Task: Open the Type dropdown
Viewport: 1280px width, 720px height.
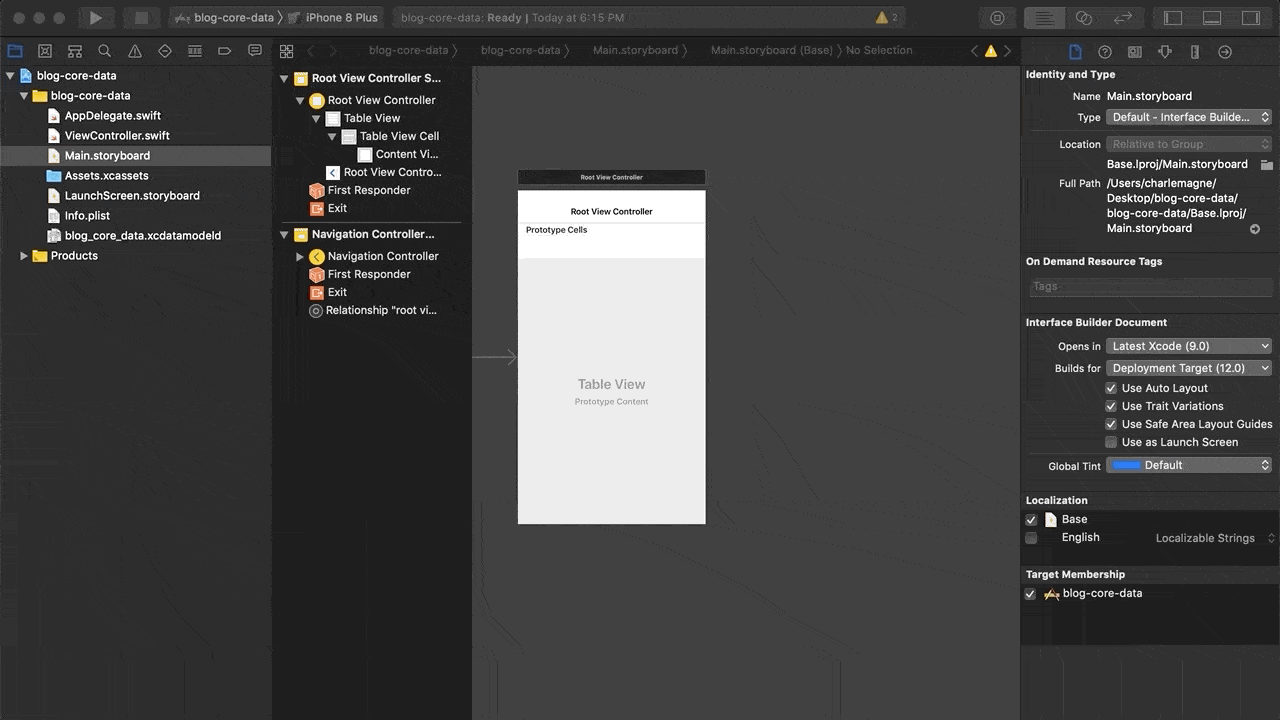Action: coord(1189,117)
